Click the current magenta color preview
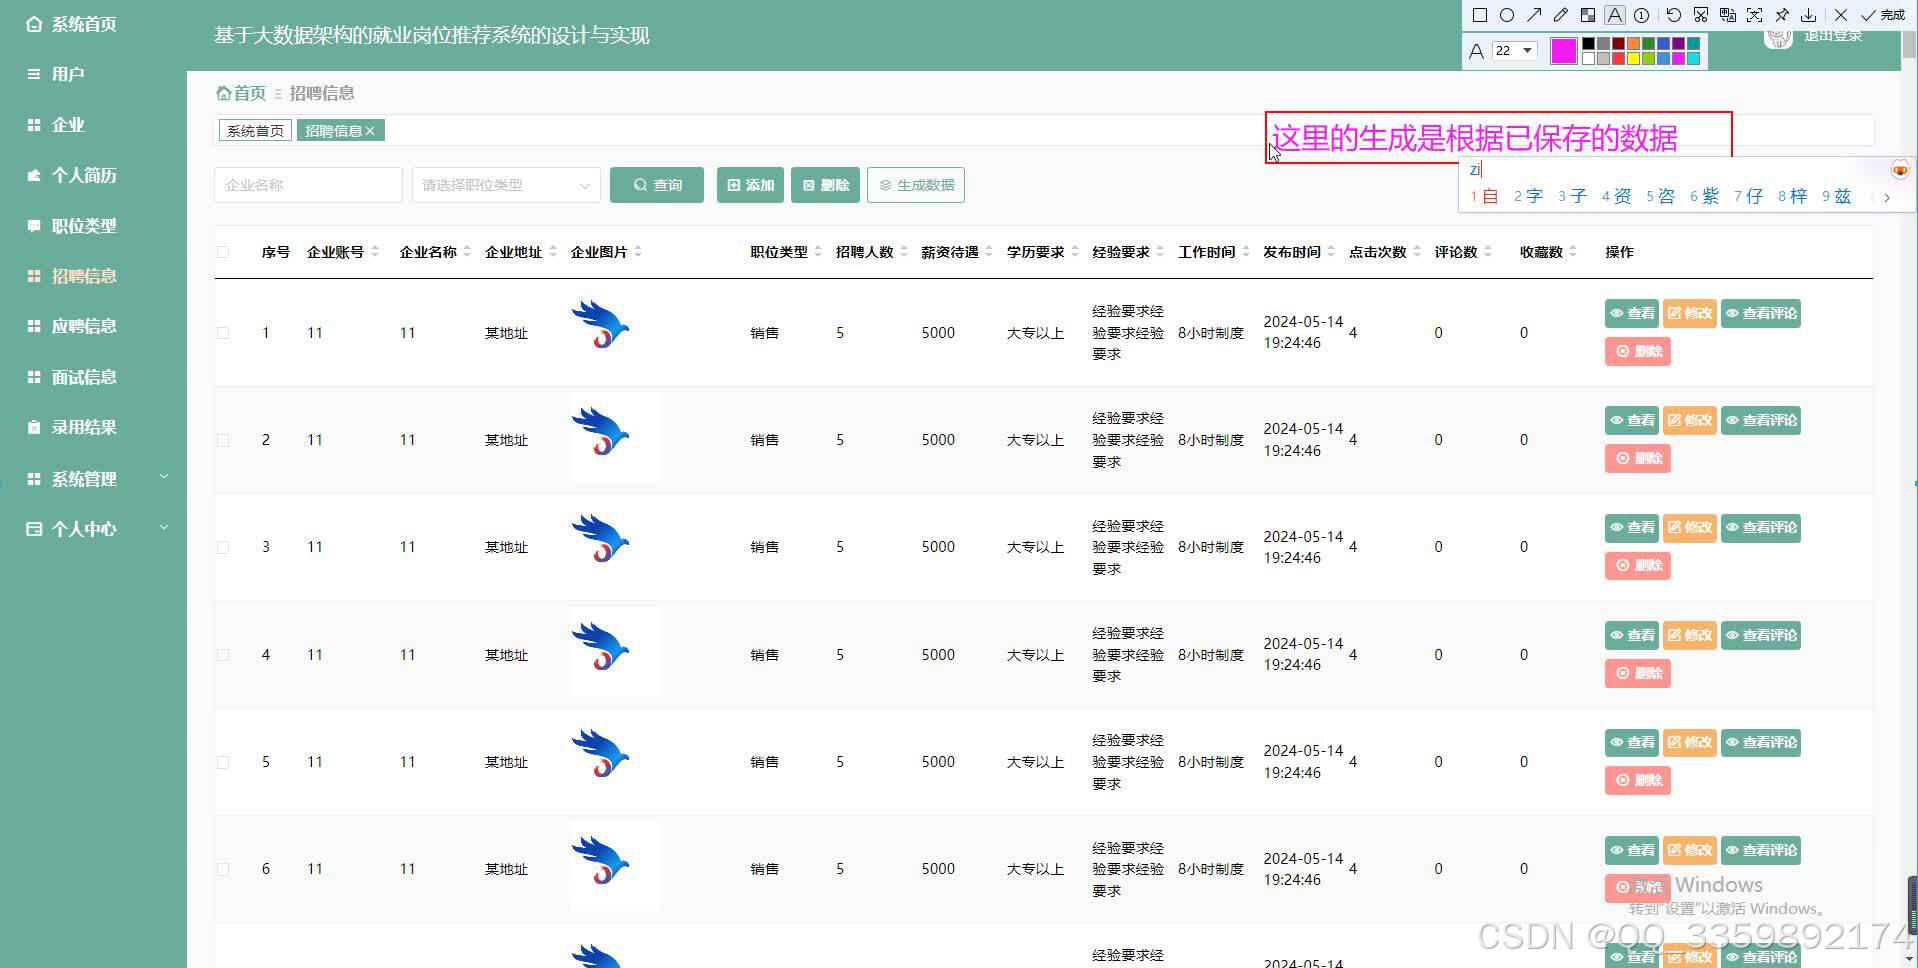The image size is (1918, 968). pos(1563,51)
